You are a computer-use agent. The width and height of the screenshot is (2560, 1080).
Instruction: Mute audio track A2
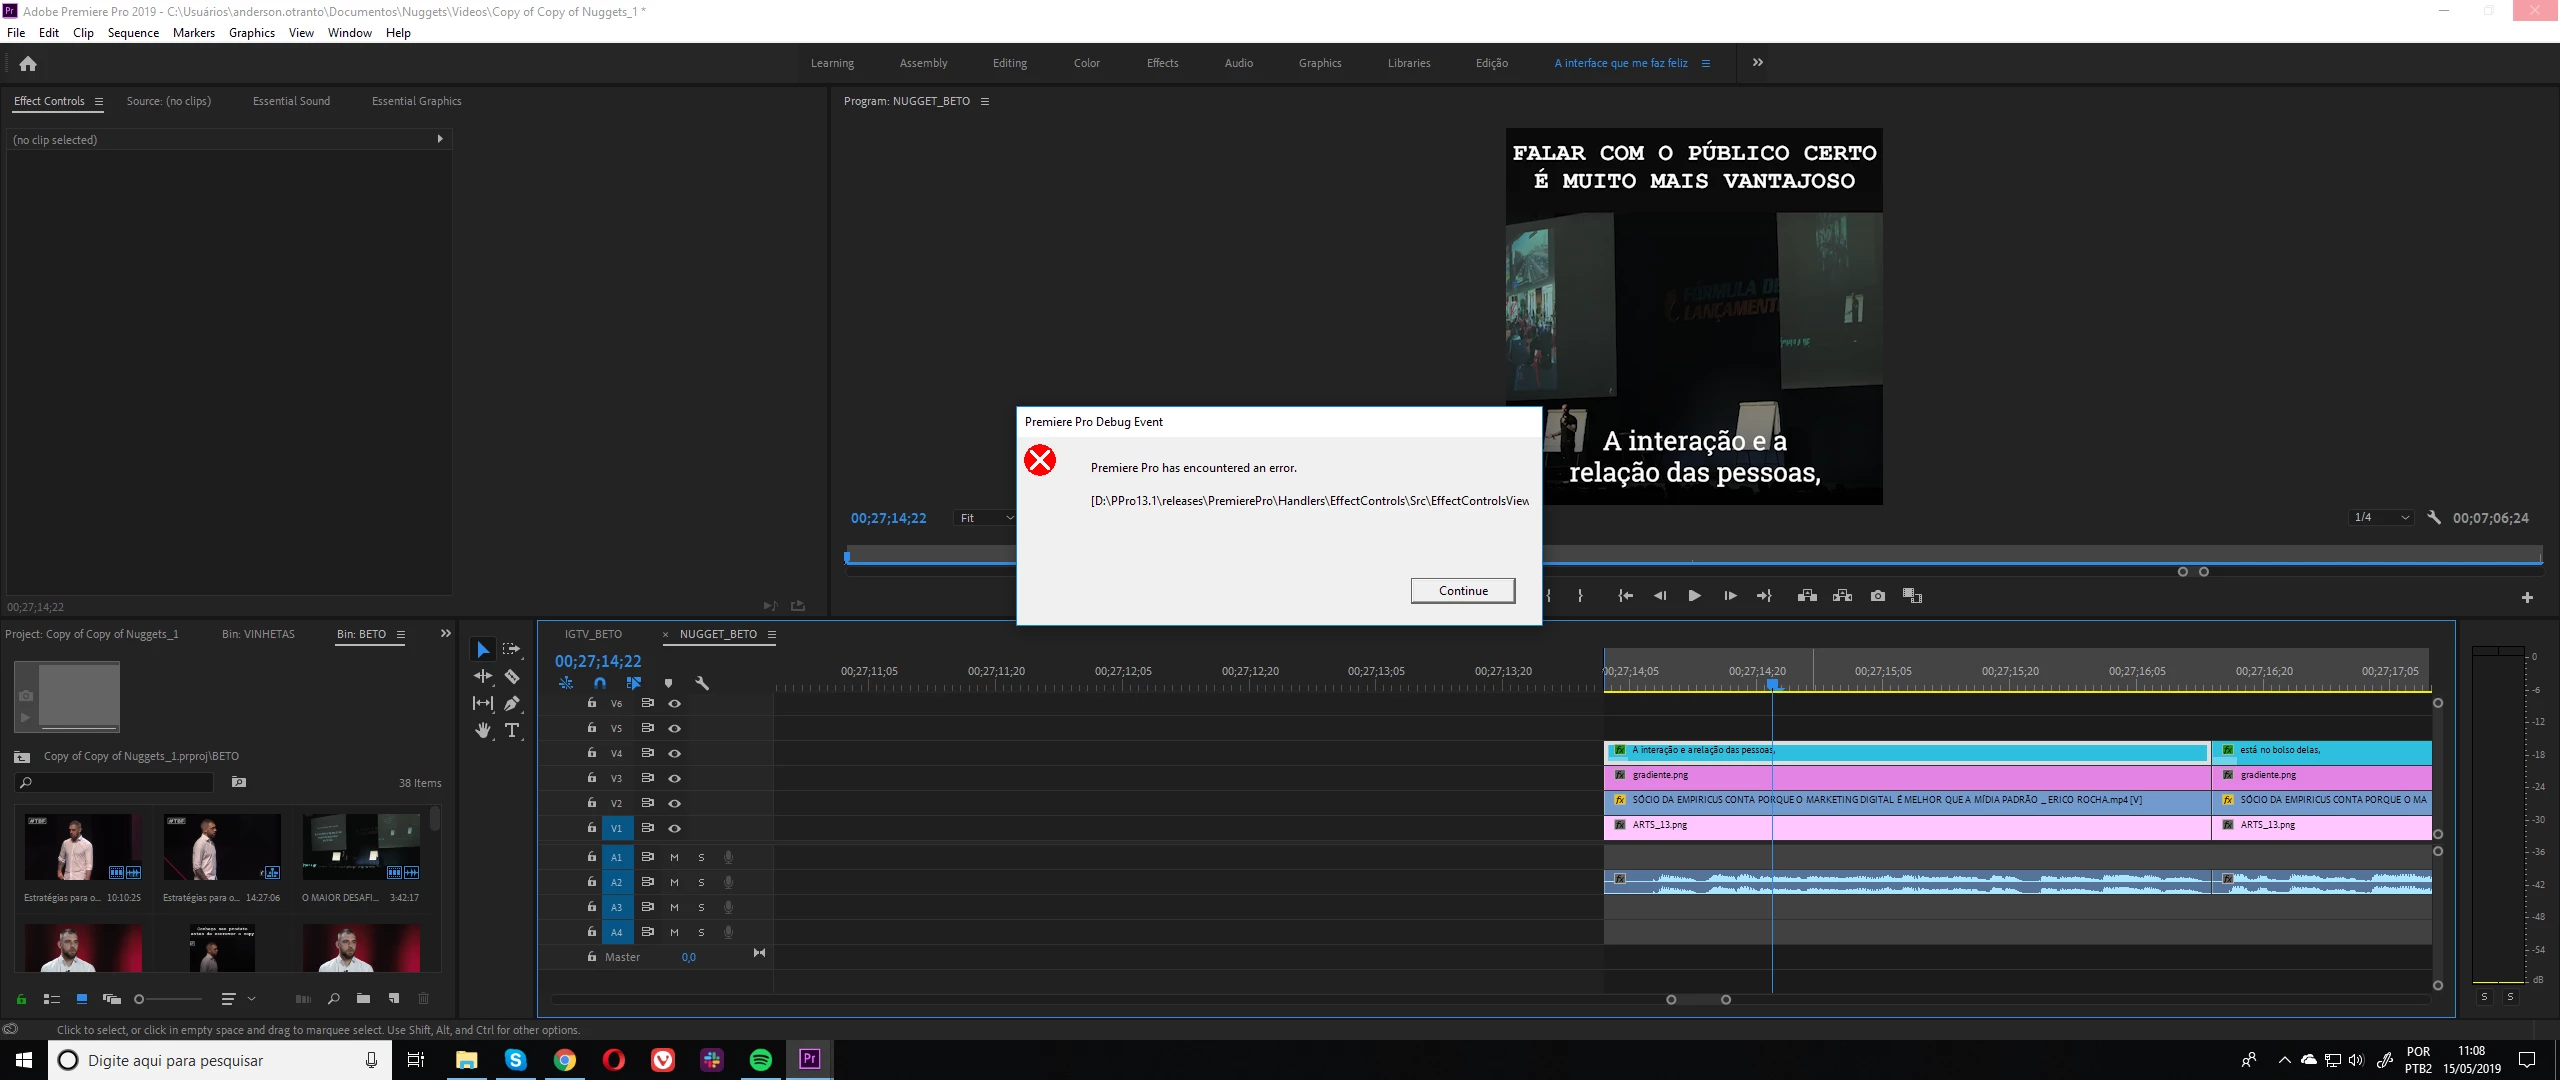(x=674, y=882)
